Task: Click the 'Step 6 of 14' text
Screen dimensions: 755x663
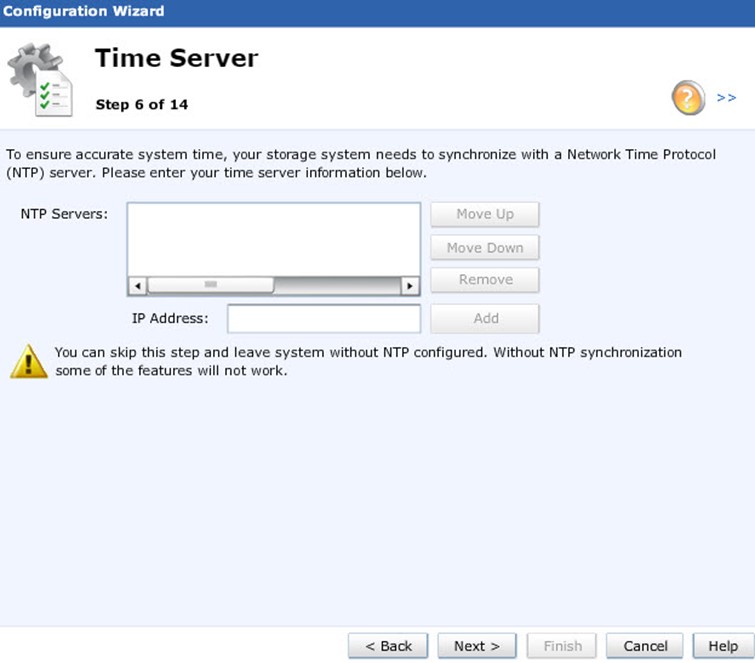Action: [142, 104]
